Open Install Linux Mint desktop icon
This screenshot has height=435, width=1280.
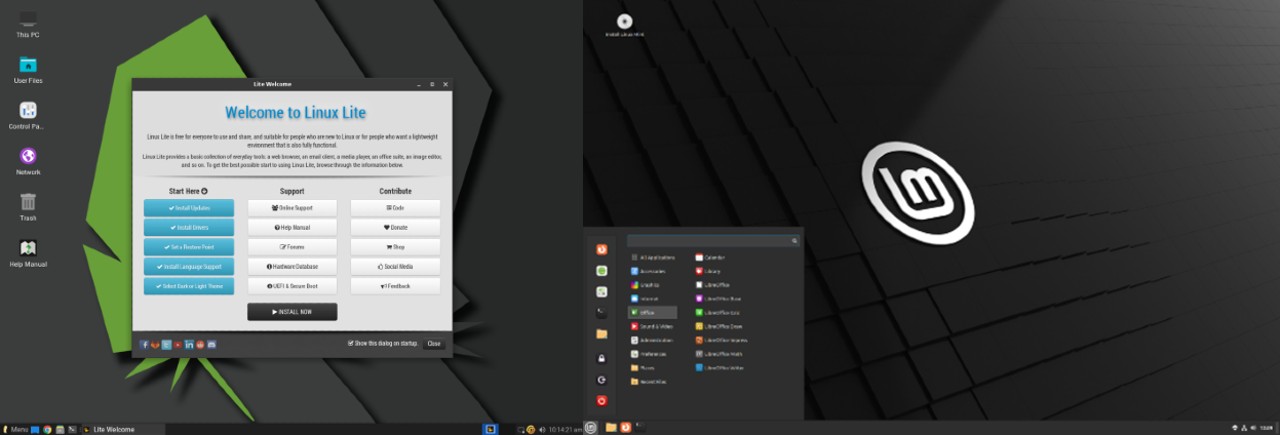[624, 25]
